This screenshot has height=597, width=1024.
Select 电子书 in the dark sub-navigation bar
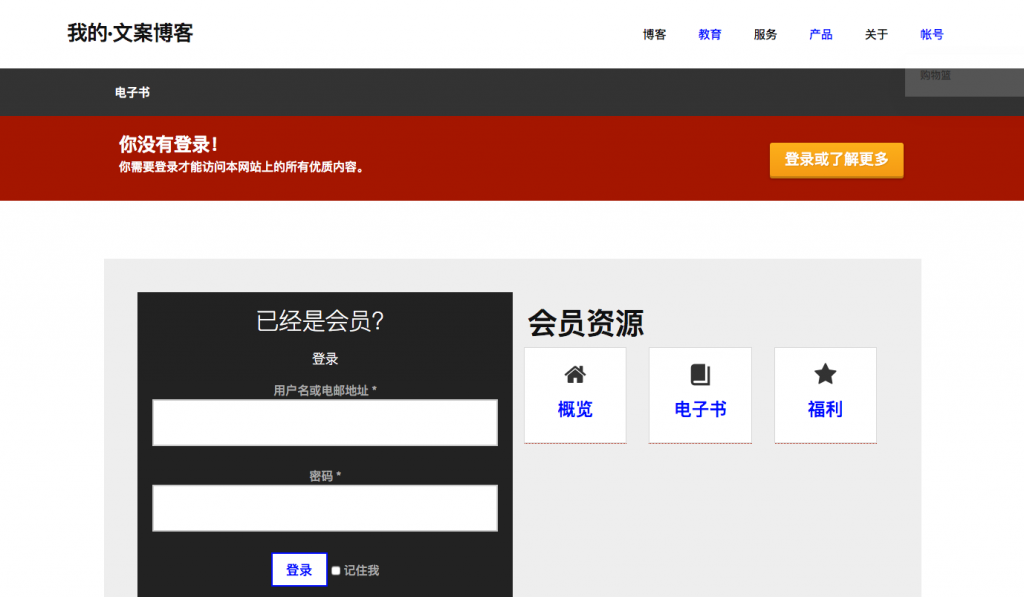pos(132,93)
